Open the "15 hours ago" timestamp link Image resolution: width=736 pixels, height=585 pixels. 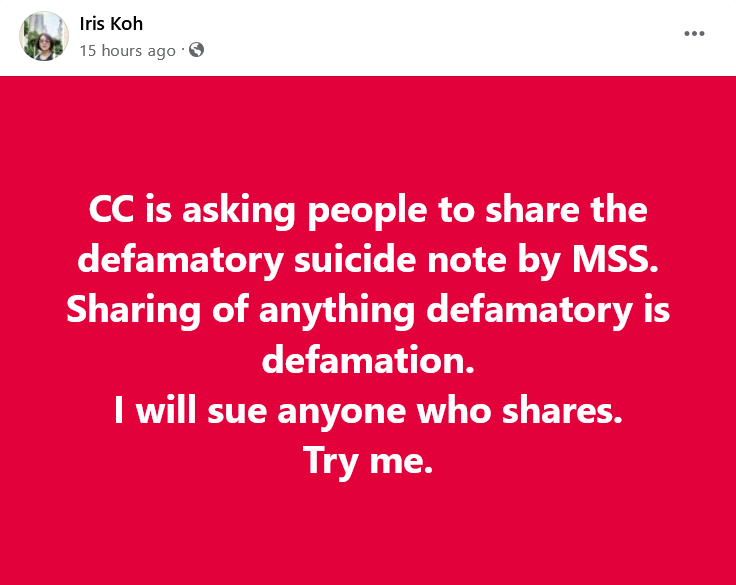[127, 50]
